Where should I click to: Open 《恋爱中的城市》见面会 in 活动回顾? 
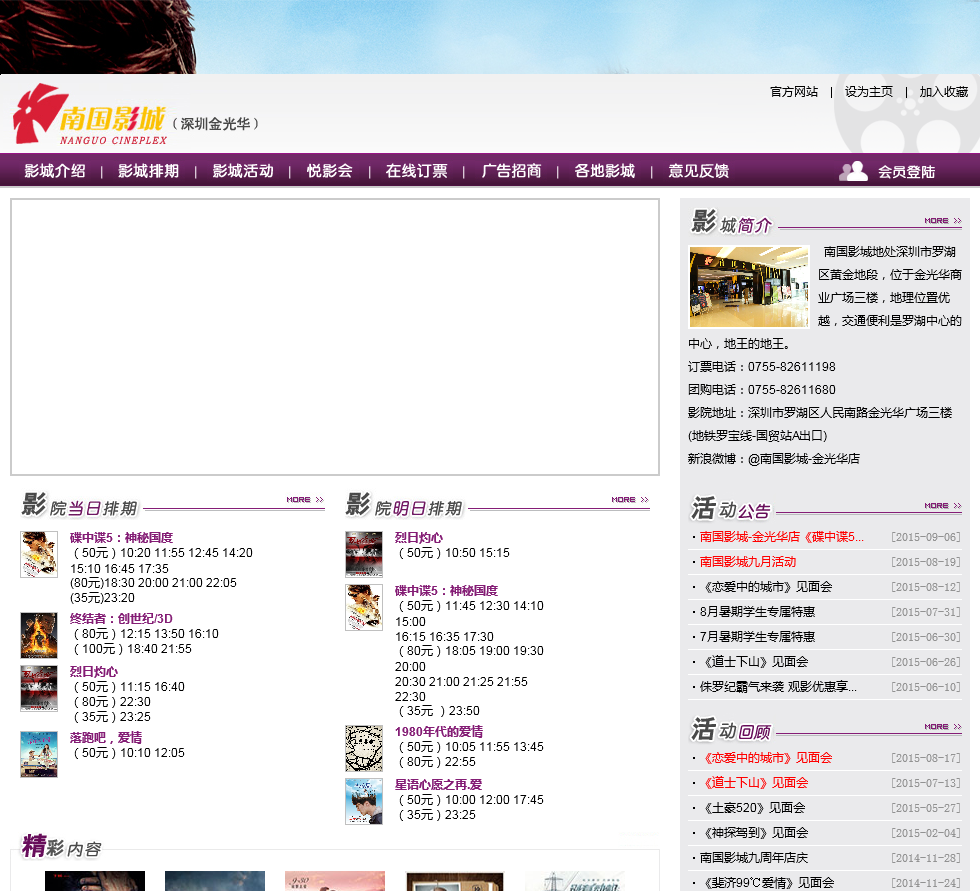pyautogui.click(x=766, y=758)
